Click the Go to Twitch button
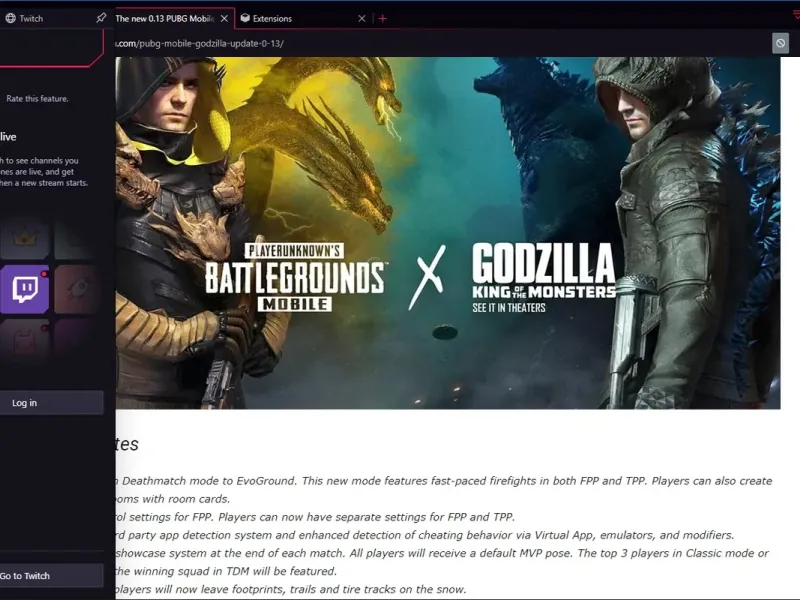The image size is (800, 600). [x=52, y=576]
